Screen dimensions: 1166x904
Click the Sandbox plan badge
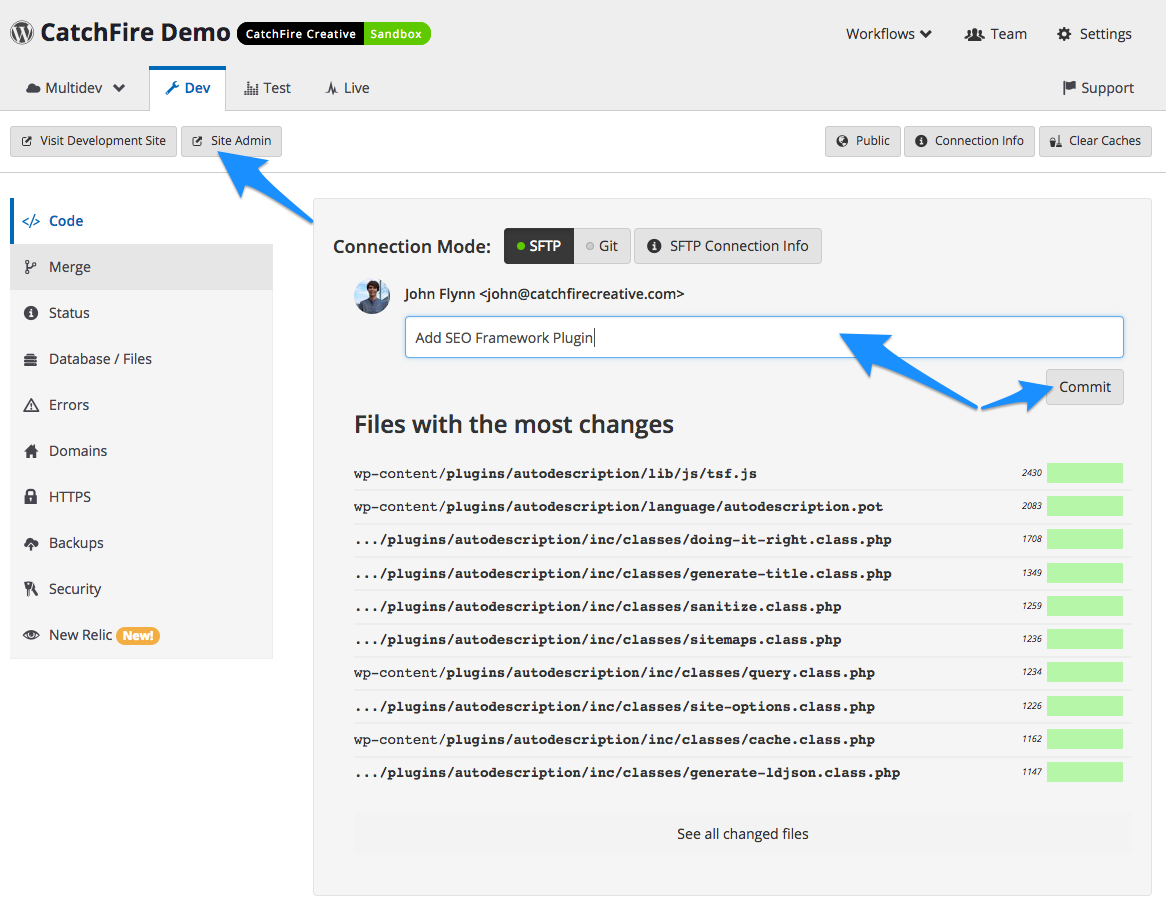click(x=396, y=34)
